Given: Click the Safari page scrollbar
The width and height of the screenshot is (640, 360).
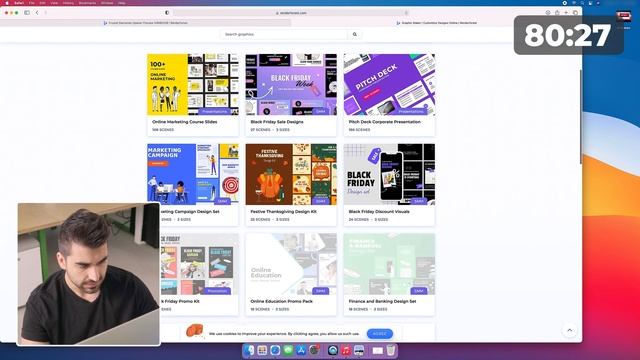Looking at the screenshot, I should pyautogui.click(x=580, y=117).
